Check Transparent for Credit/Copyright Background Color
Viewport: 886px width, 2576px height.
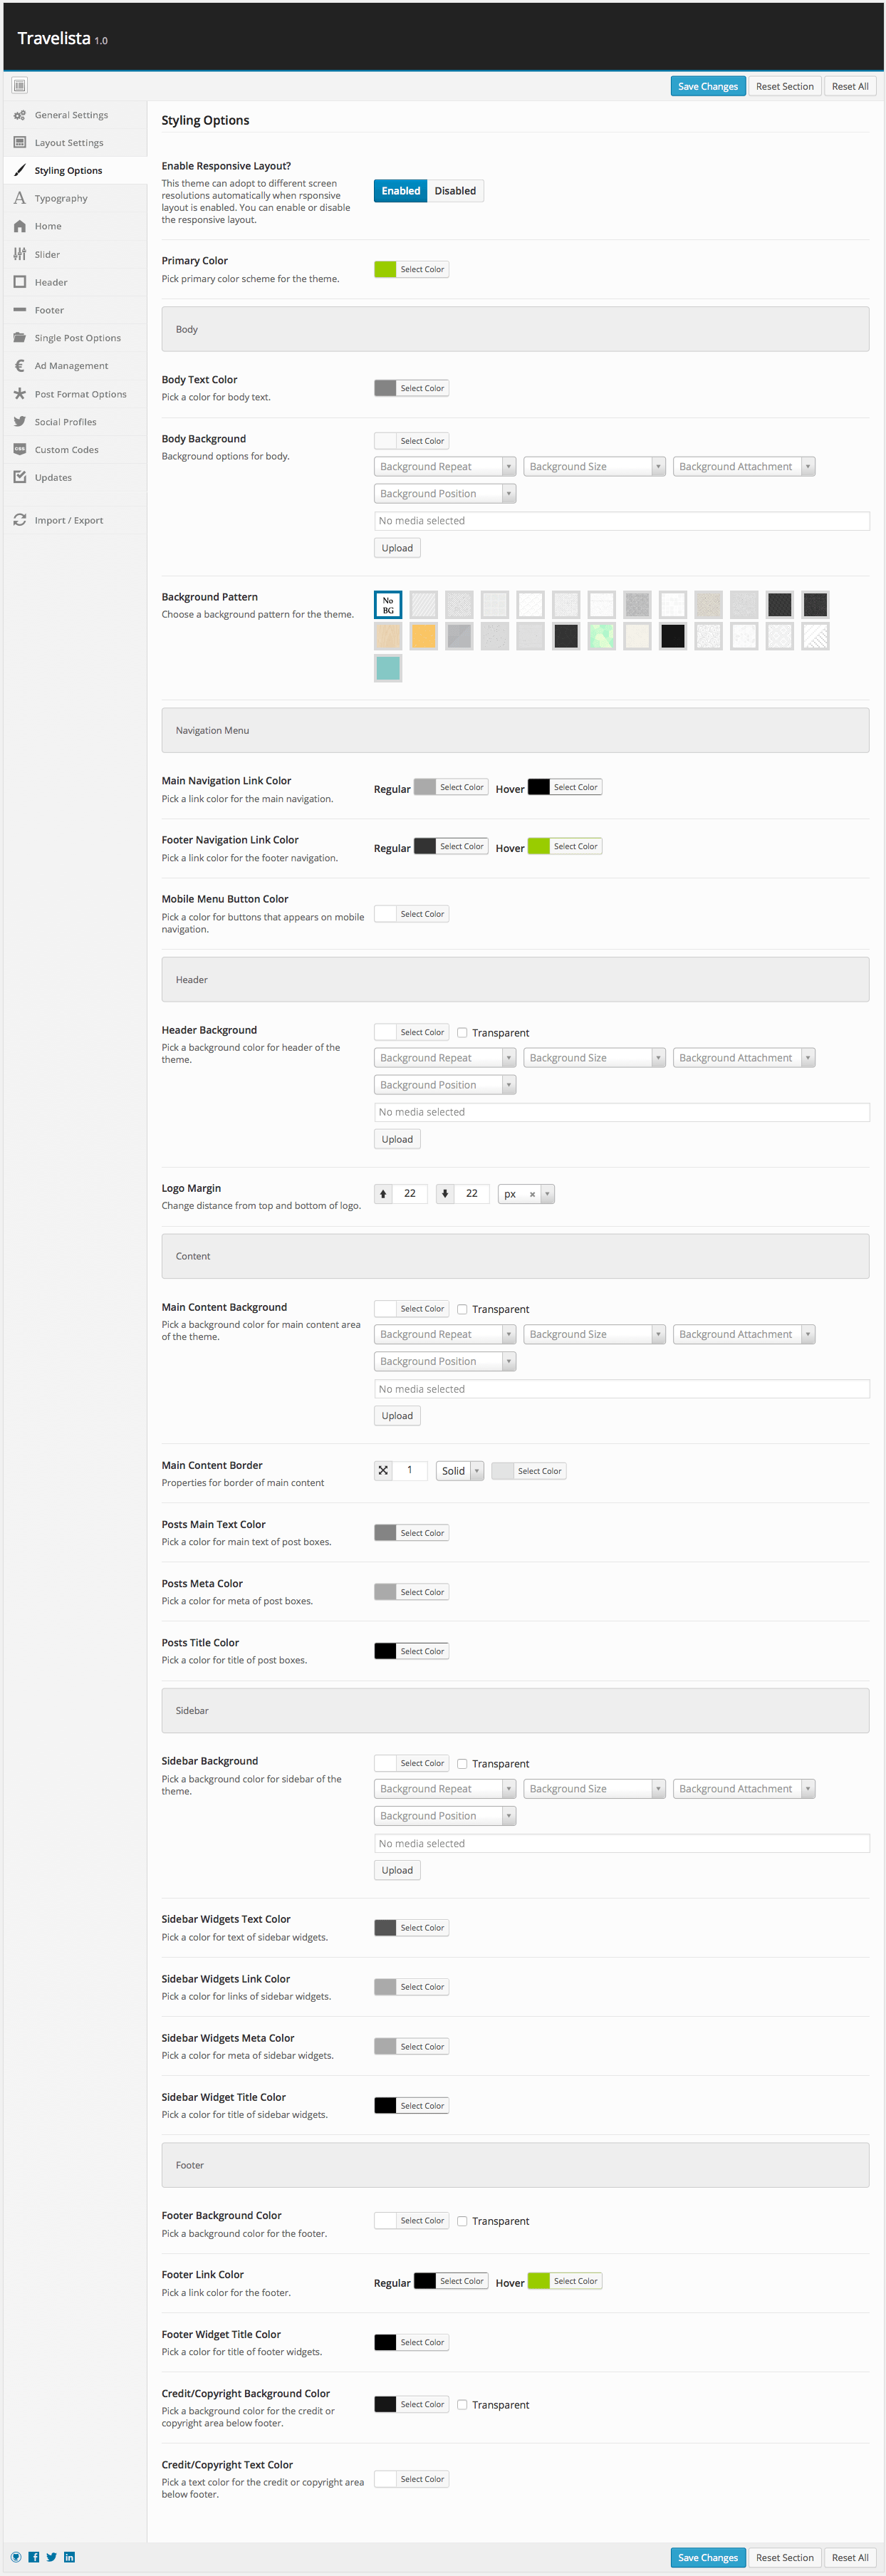point(462,2405)
